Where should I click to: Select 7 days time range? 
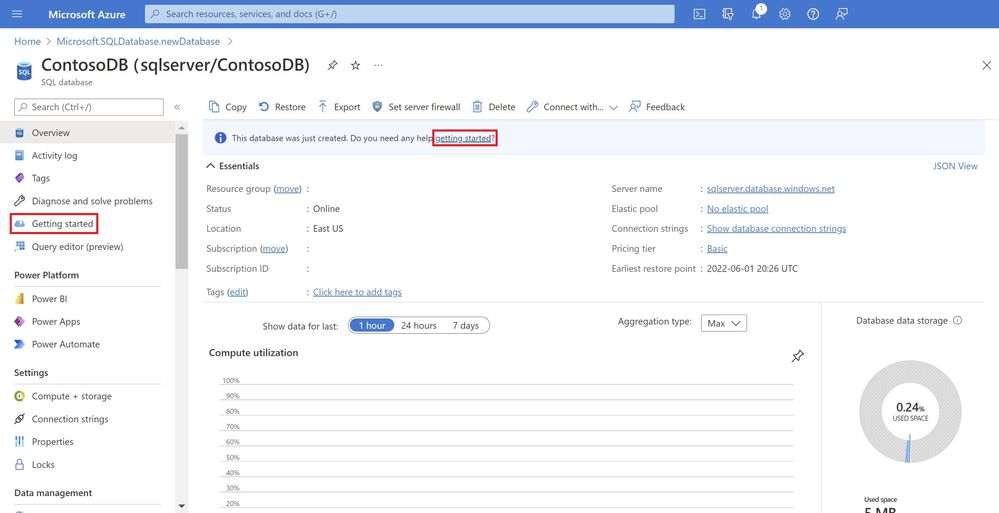(466, 326)
